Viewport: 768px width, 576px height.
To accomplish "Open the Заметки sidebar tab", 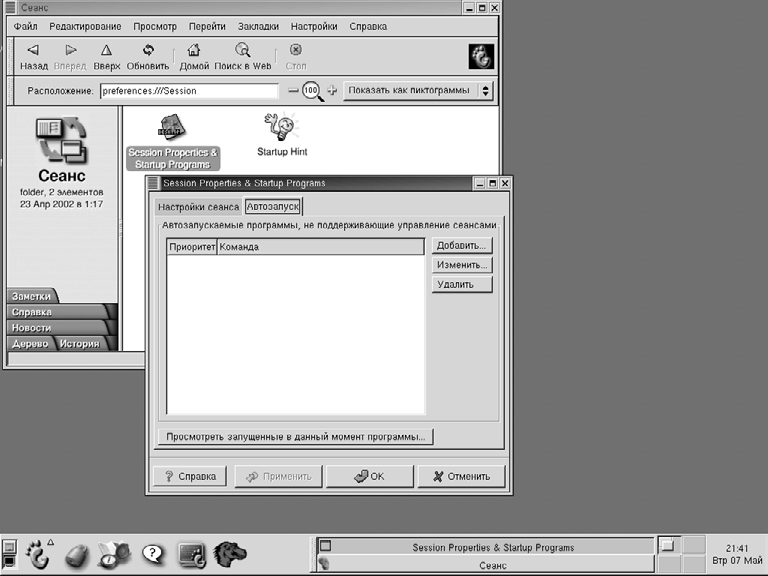I will coord(32,296).
